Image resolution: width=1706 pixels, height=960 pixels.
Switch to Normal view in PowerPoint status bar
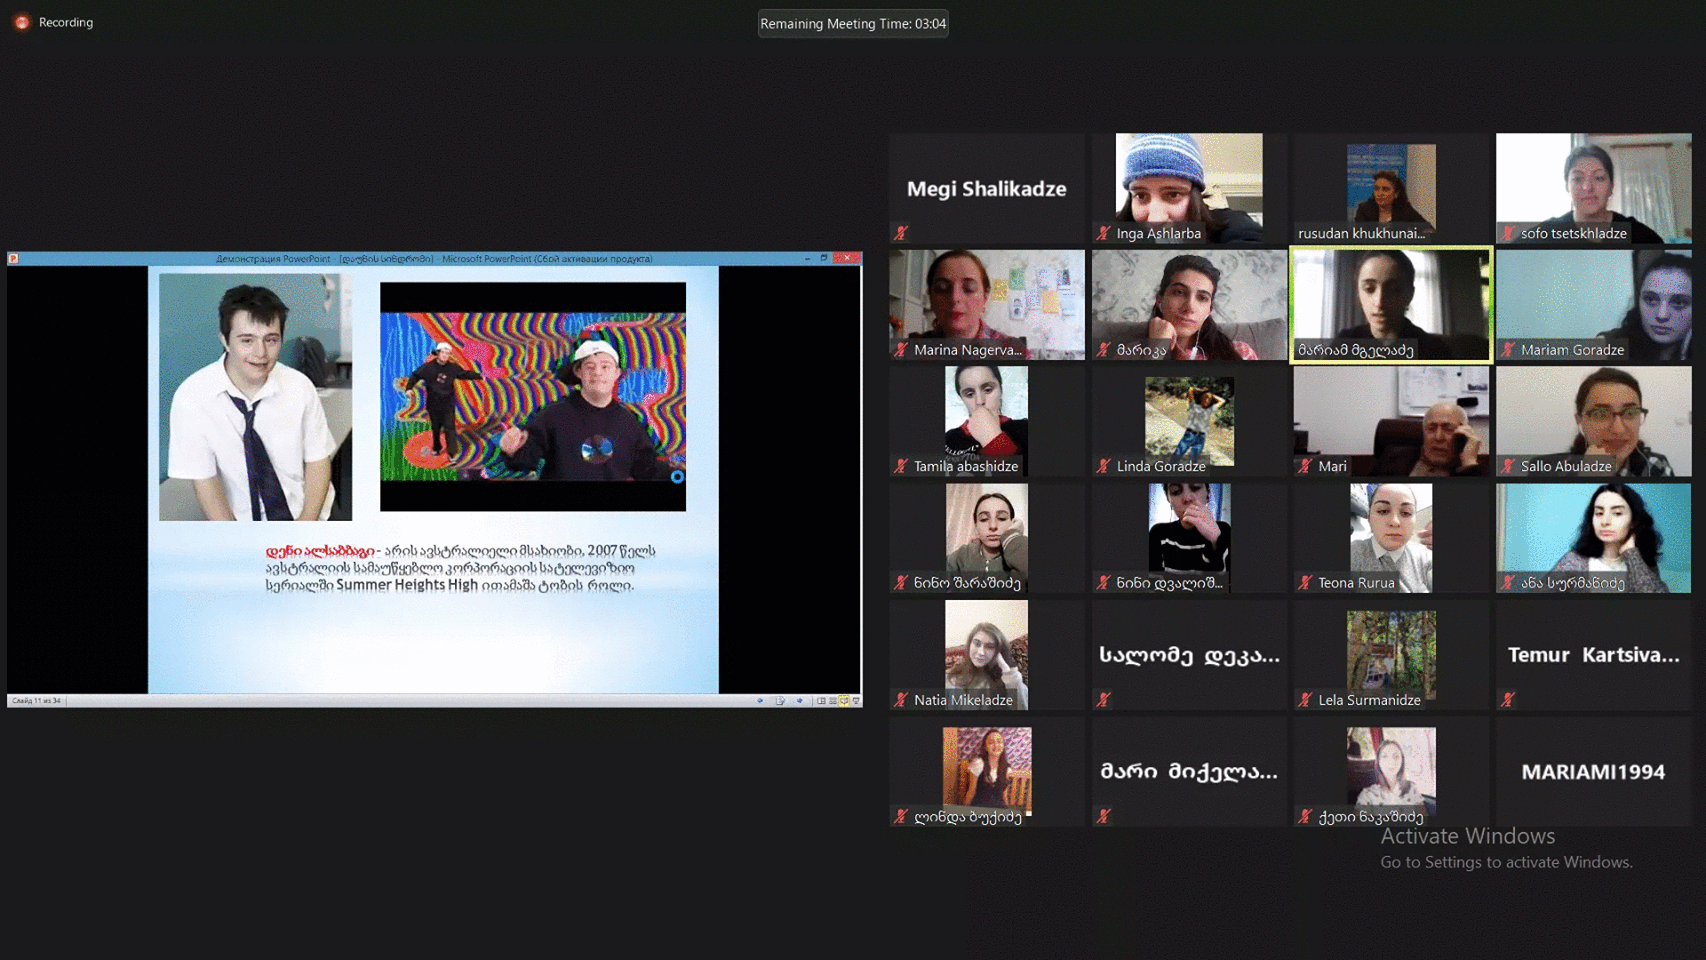(821, 701)
